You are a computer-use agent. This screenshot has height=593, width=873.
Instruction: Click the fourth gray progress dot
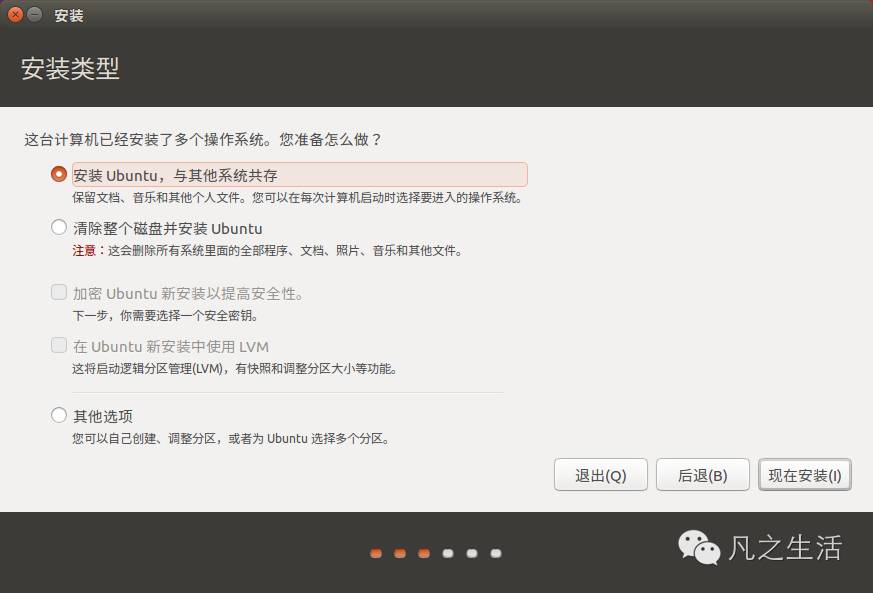tap(447, 552)
